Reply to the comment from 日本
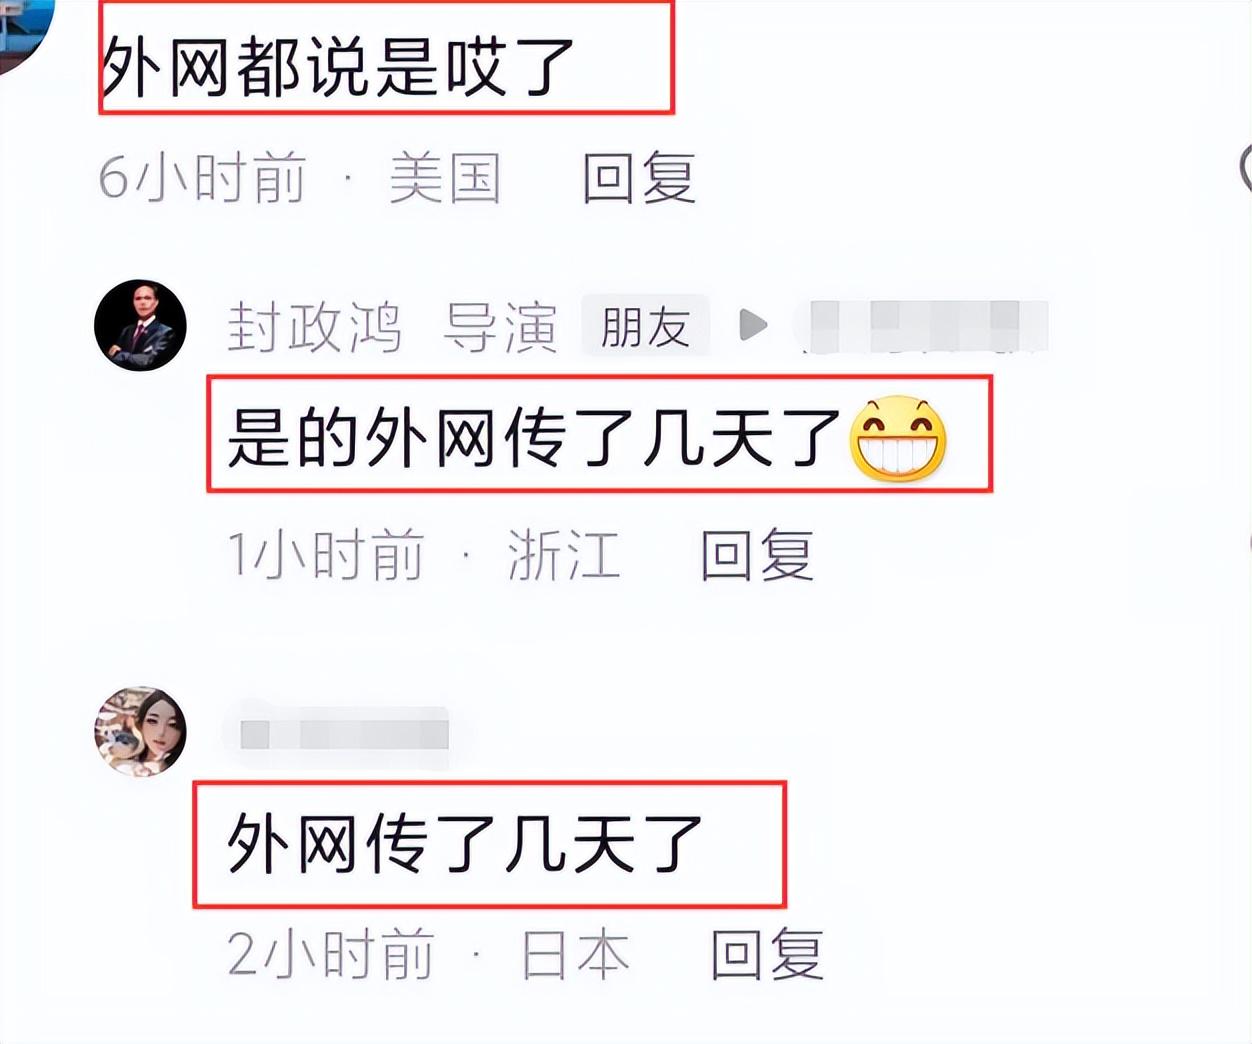This screenshot has height=1044, width=1252. [767, 954]
